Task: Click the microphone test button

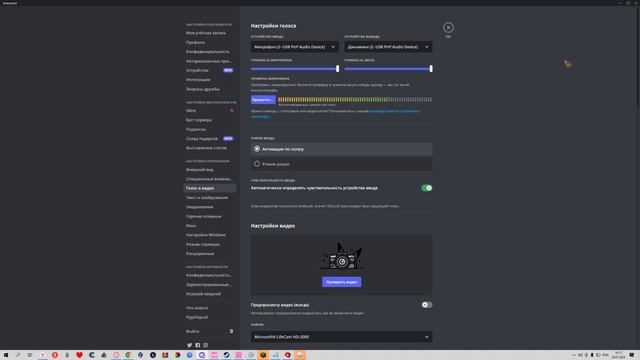Action: pyautogui.click(x=263, y=100)
